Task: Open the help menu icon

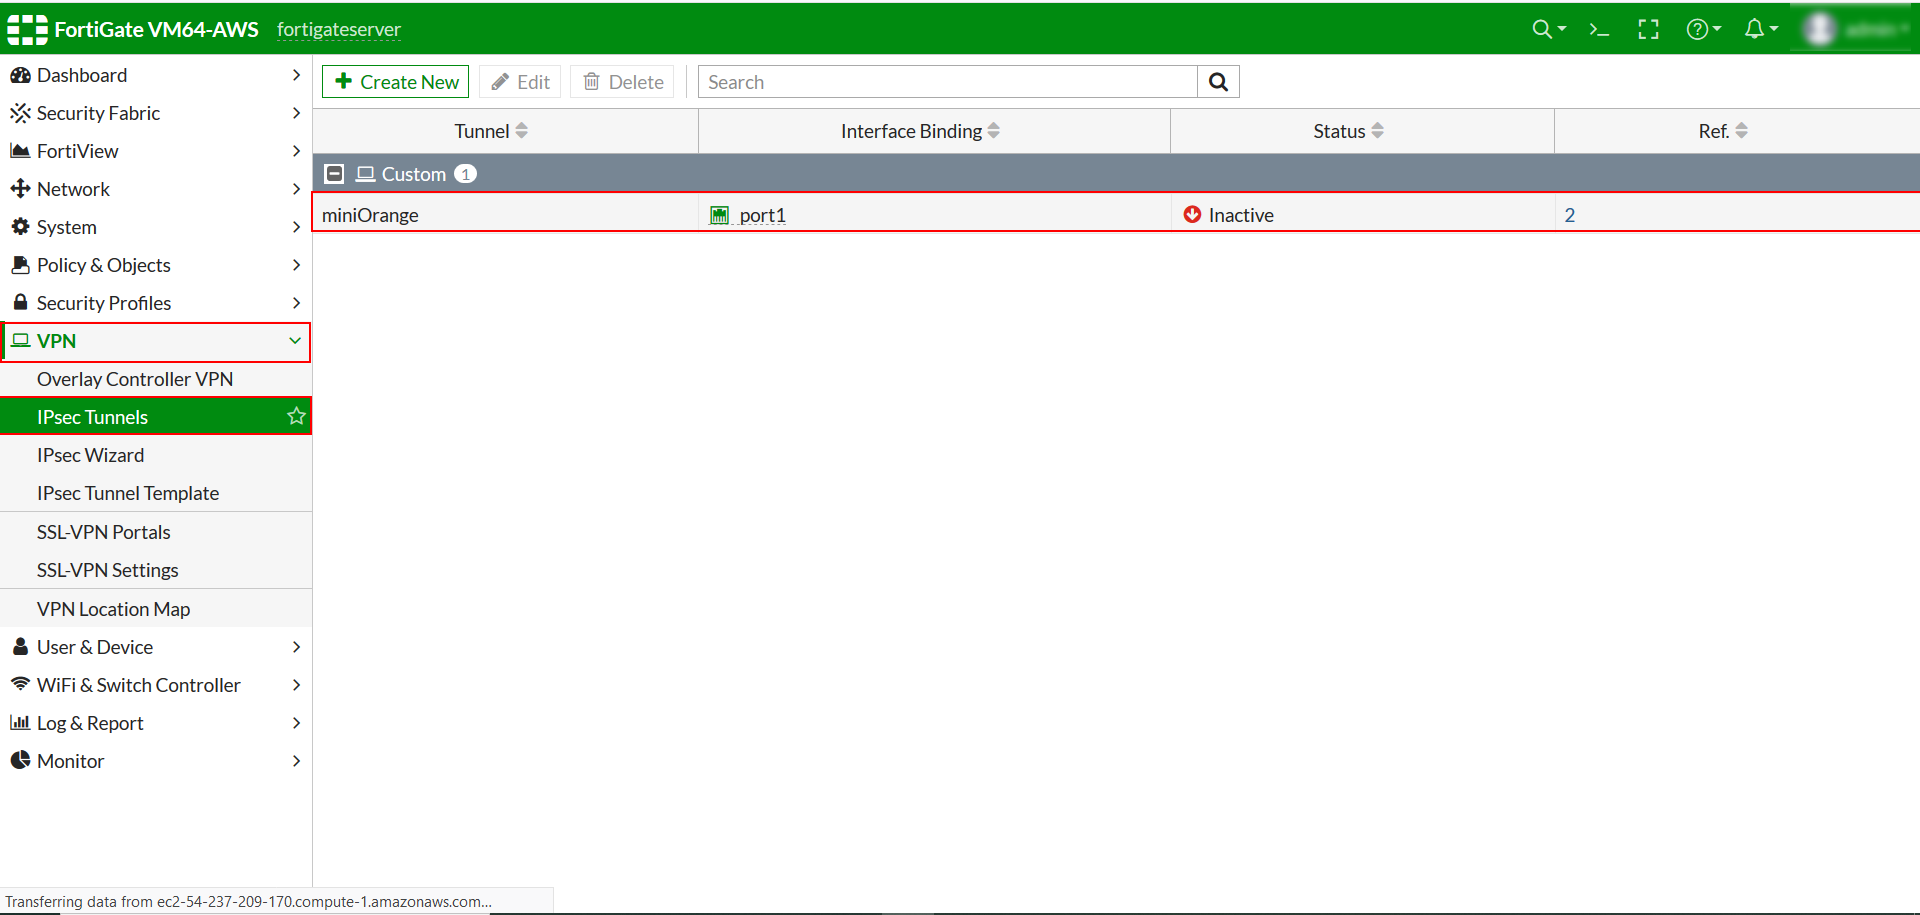Action: point(1700,29)
